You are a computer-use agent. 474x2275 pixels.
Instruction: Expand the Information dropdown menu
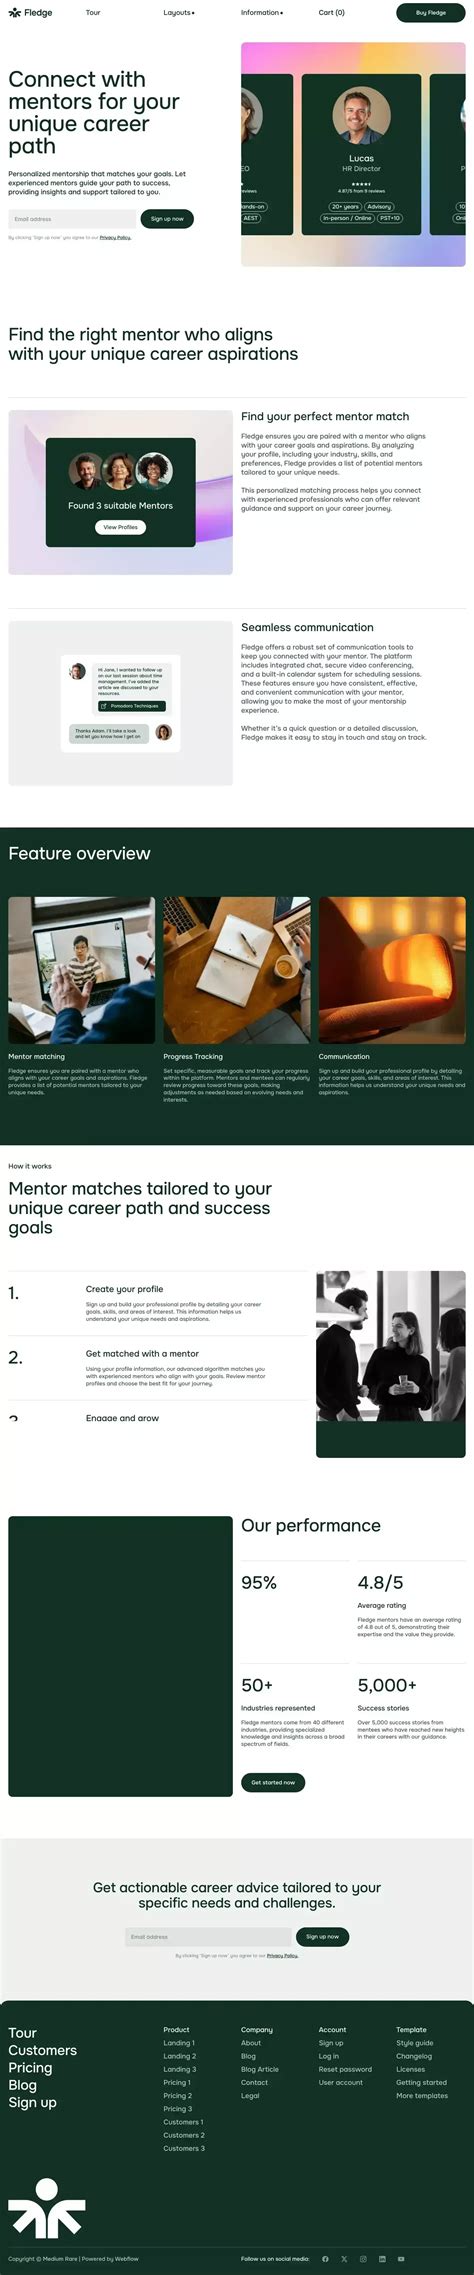[x=262, y=13]
